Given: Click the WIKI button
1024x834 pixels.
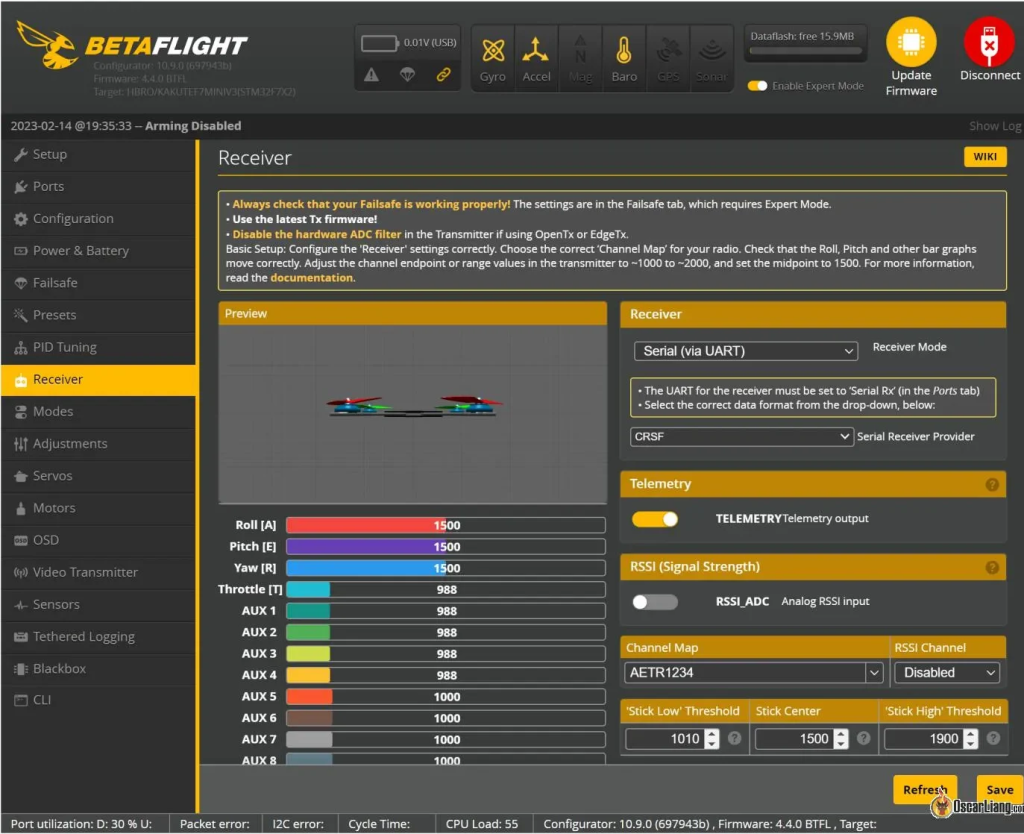Looking at the screenshot, I should tap(985, 157).
